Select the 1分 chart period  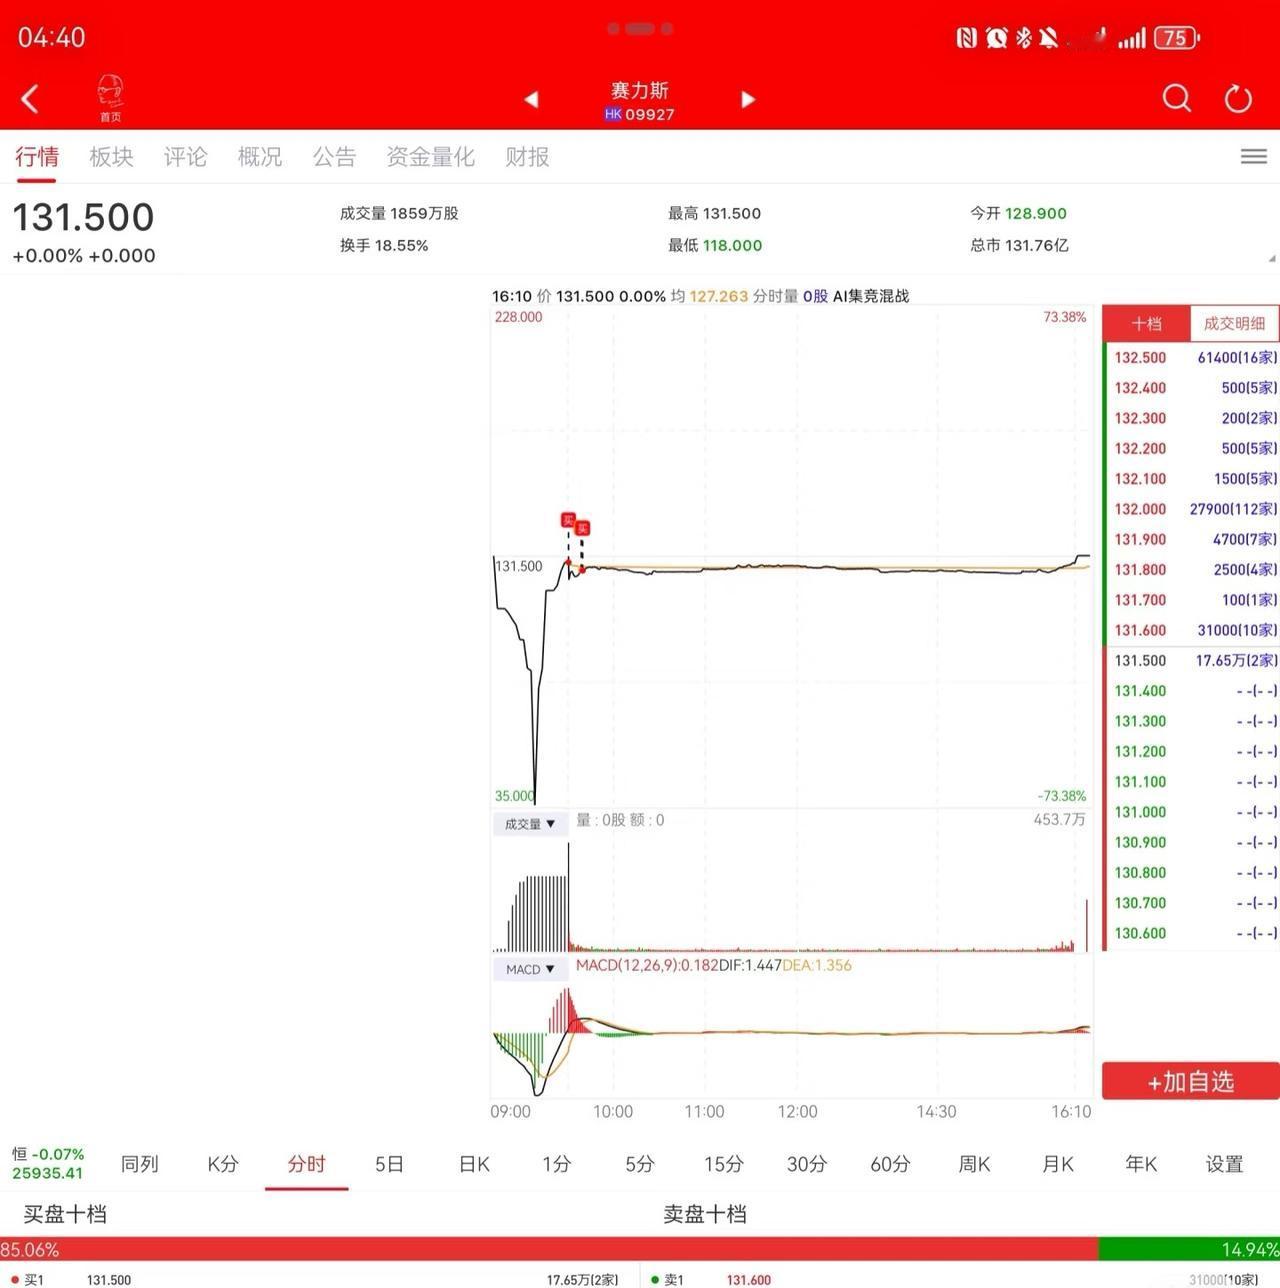(x=557, y=1164)
